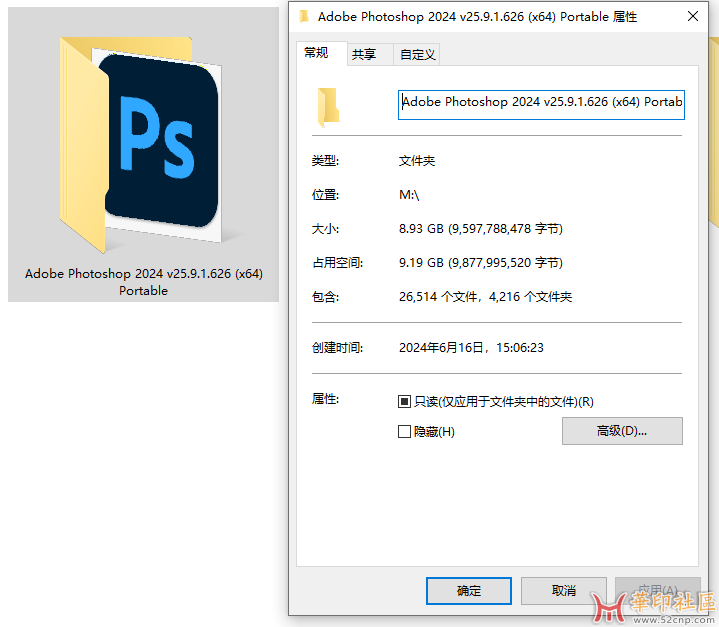The image size is (719, 627).
Task: Click the 属性: label
Action: 325,399
